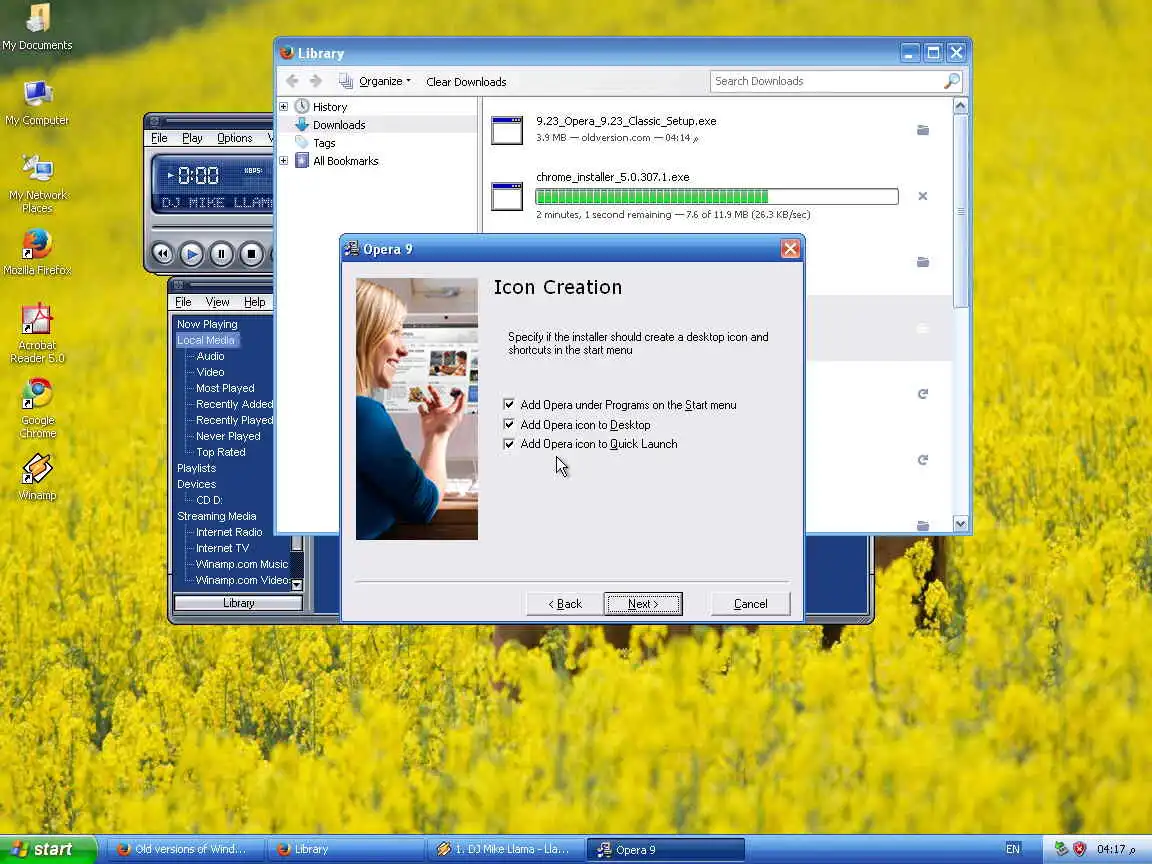
Task: Open folder icon below chrome_installer download
Action: point(923,262)
